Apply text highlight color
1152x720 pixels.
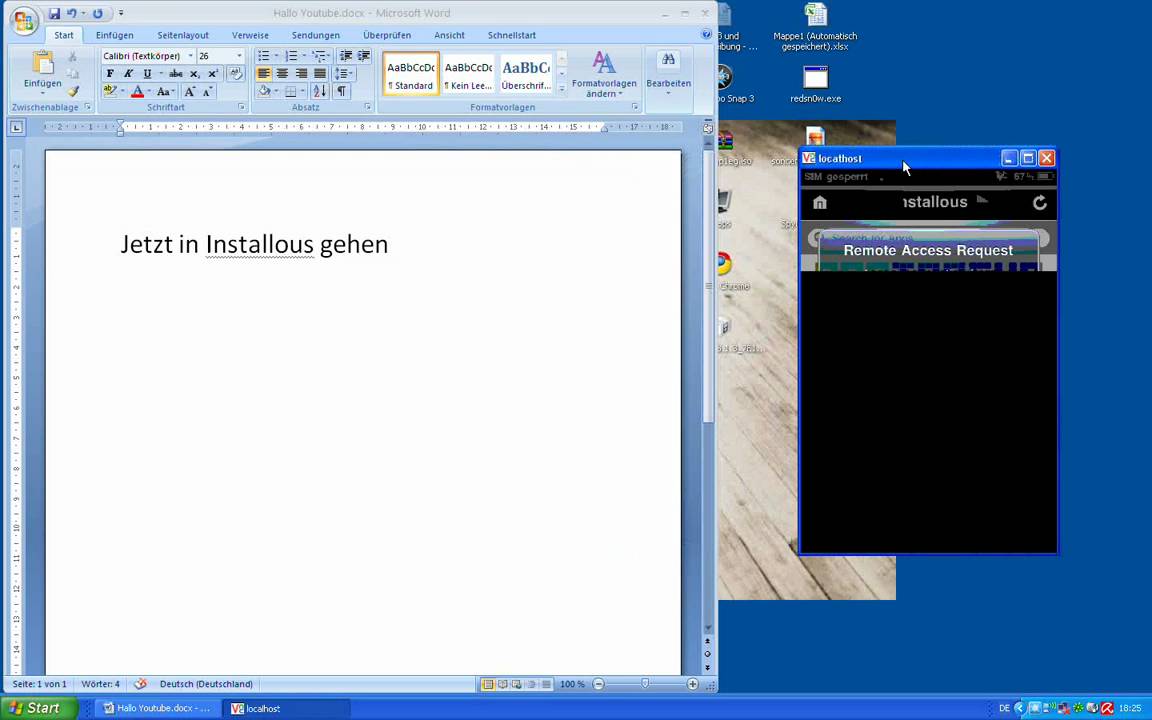click(x=110, y=91)
